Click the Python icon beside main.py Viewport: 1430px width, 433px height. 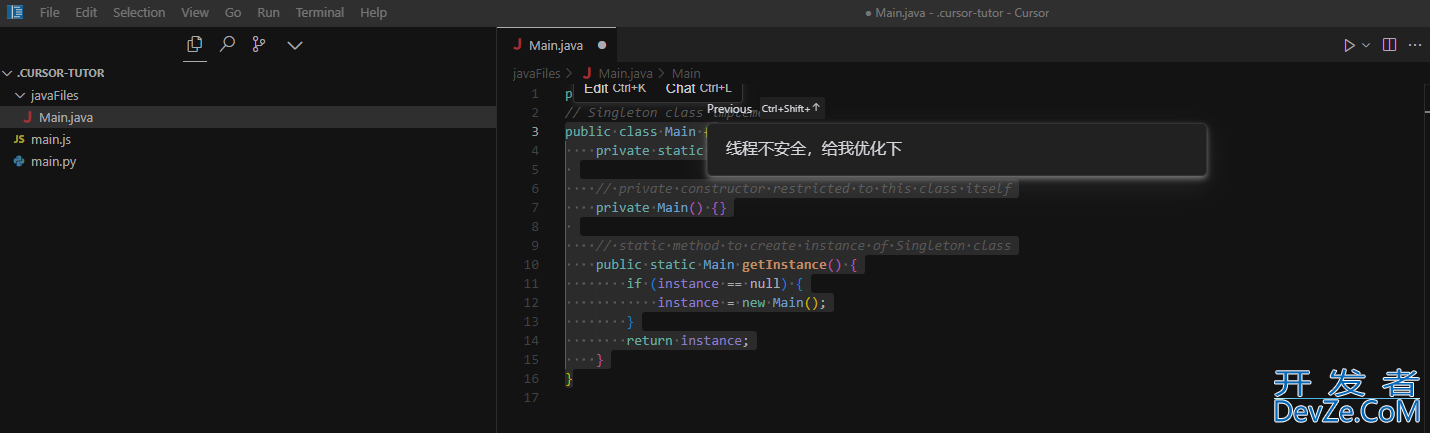point(19,161)
